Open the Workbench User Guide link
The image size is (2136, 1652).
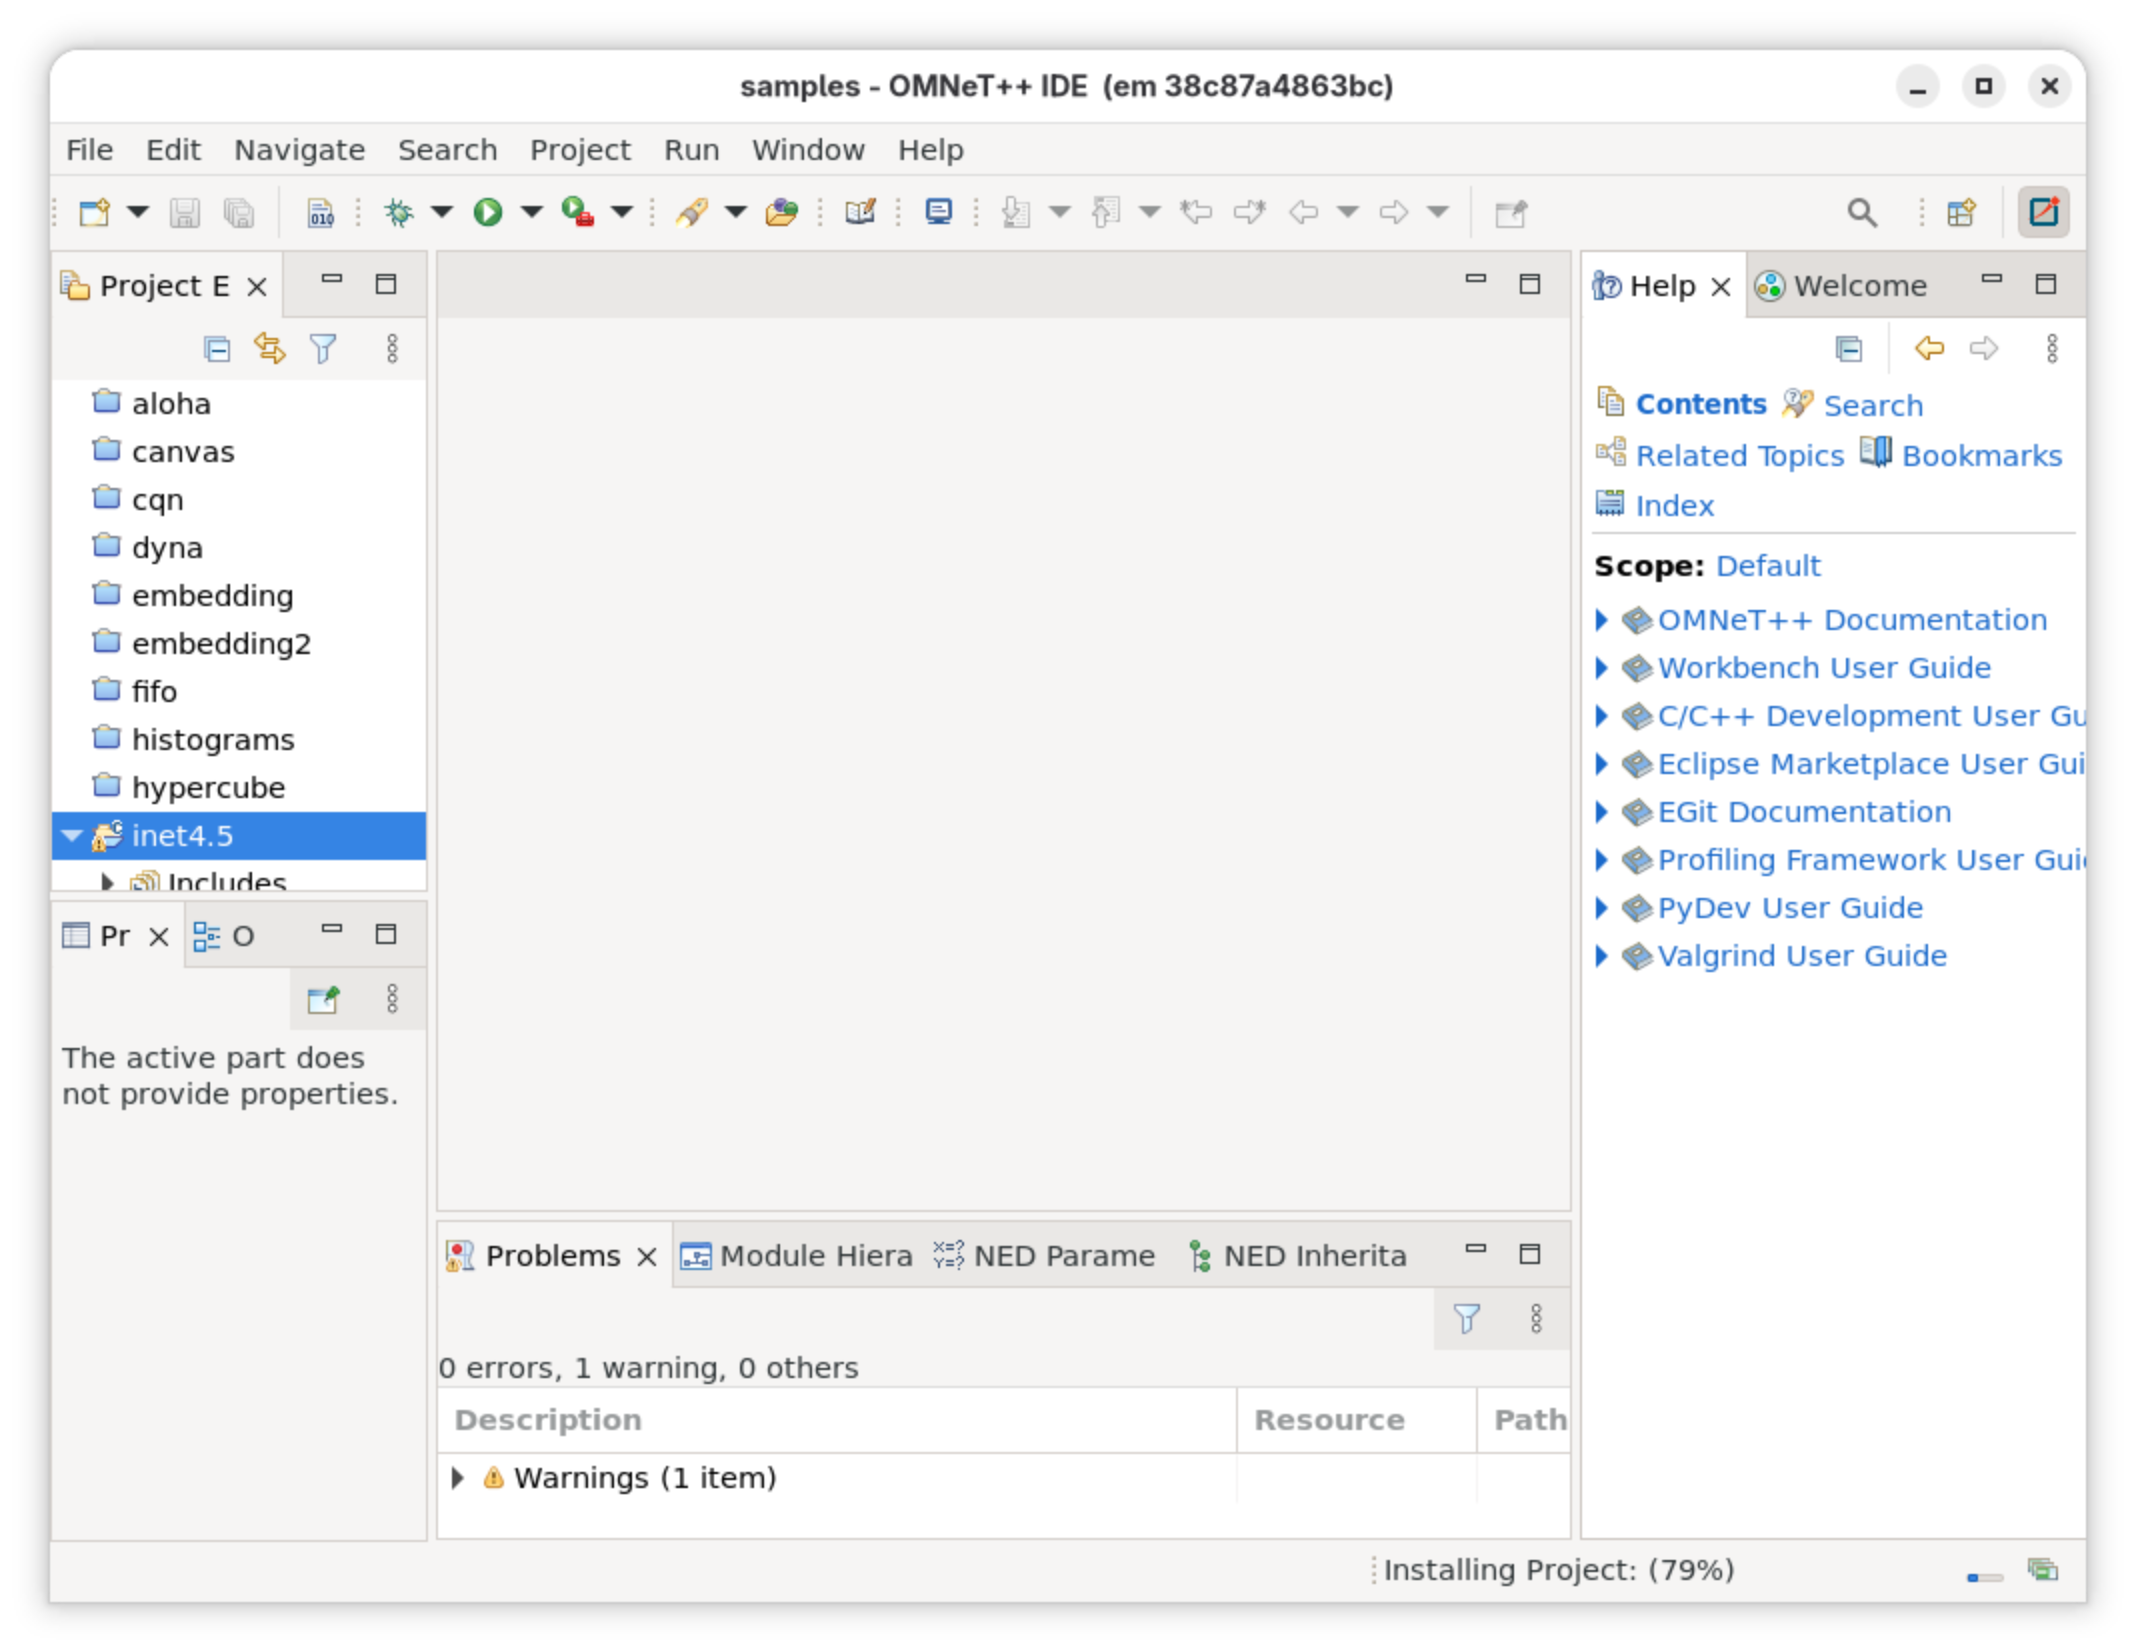click(1823, 668)
